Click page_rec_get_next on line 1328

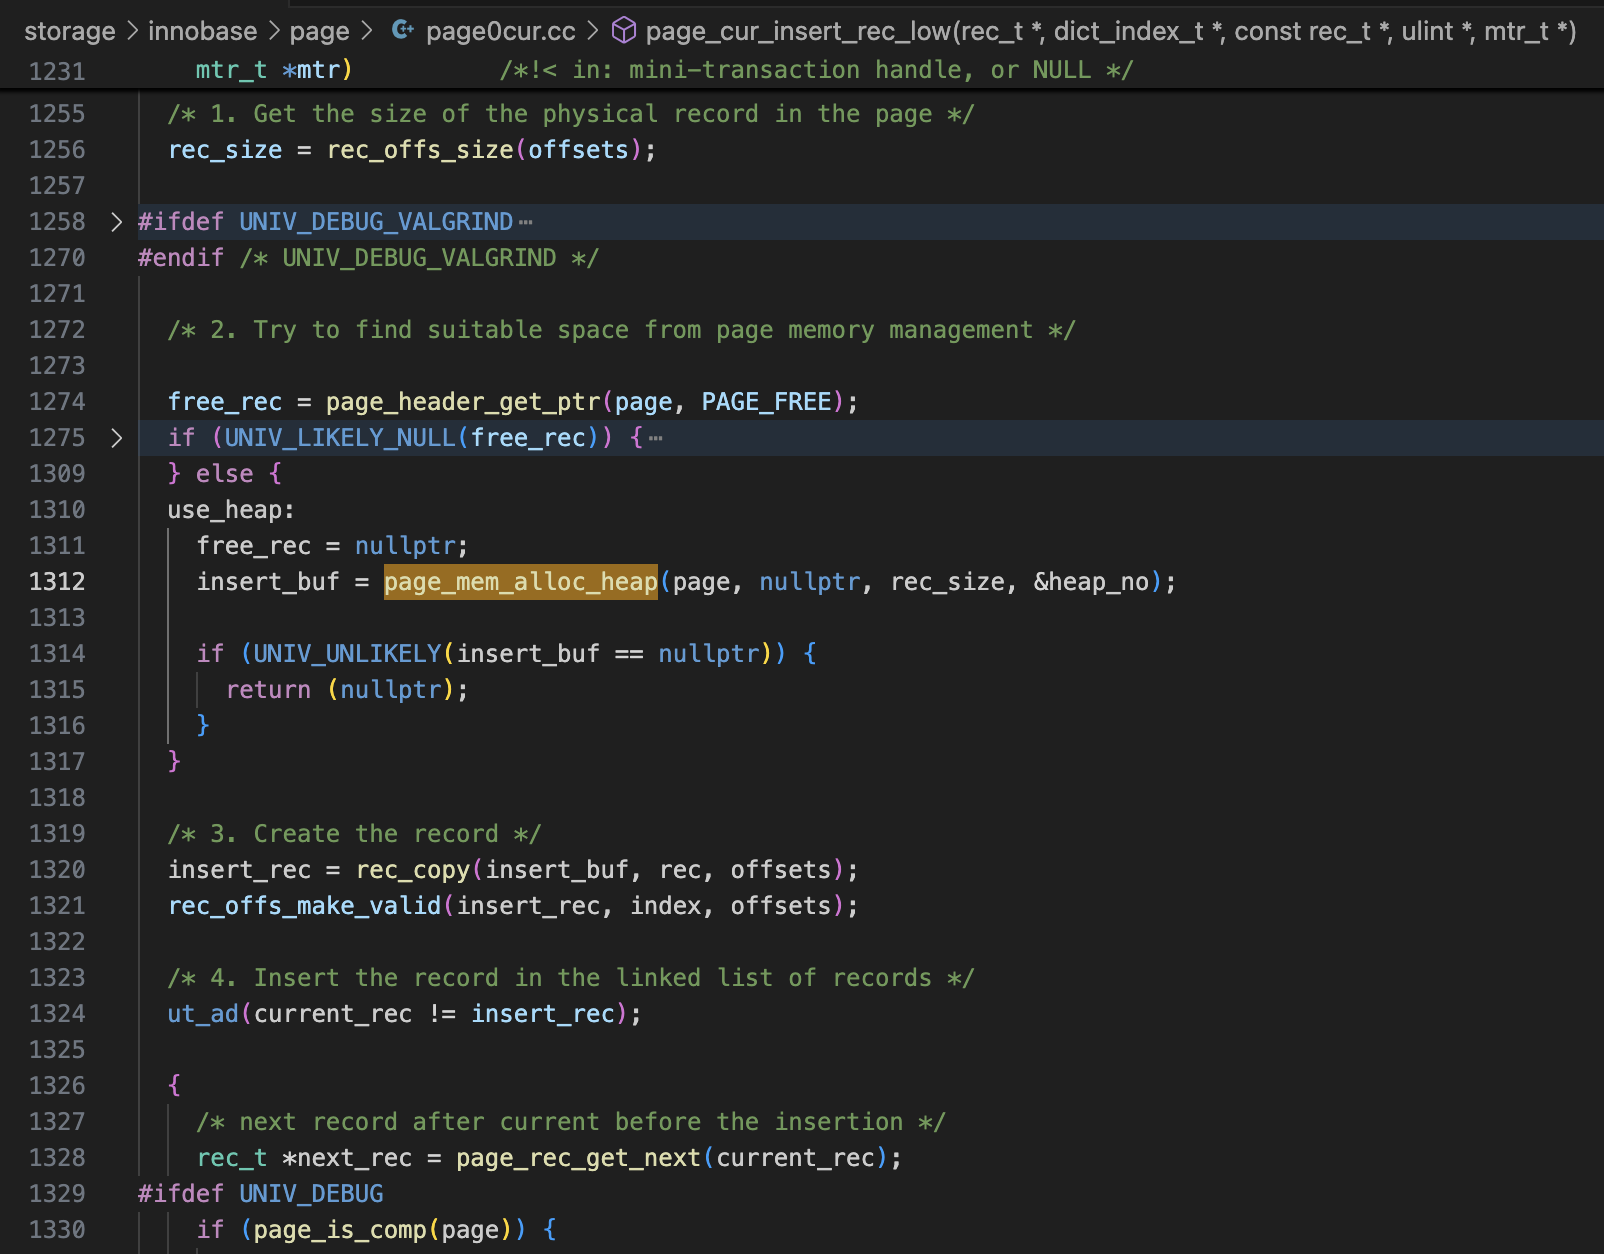click(578, 1158)
